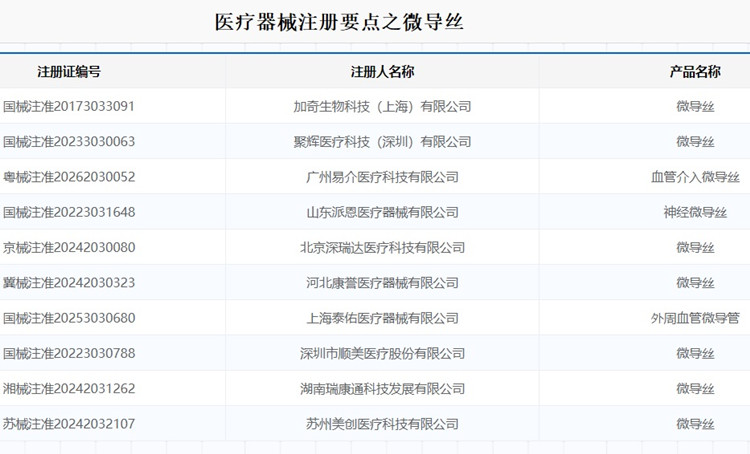Select 加奇生物科技（上海）有限公司 cell
The width and height of the screenshot is (750, 454).
382,106
